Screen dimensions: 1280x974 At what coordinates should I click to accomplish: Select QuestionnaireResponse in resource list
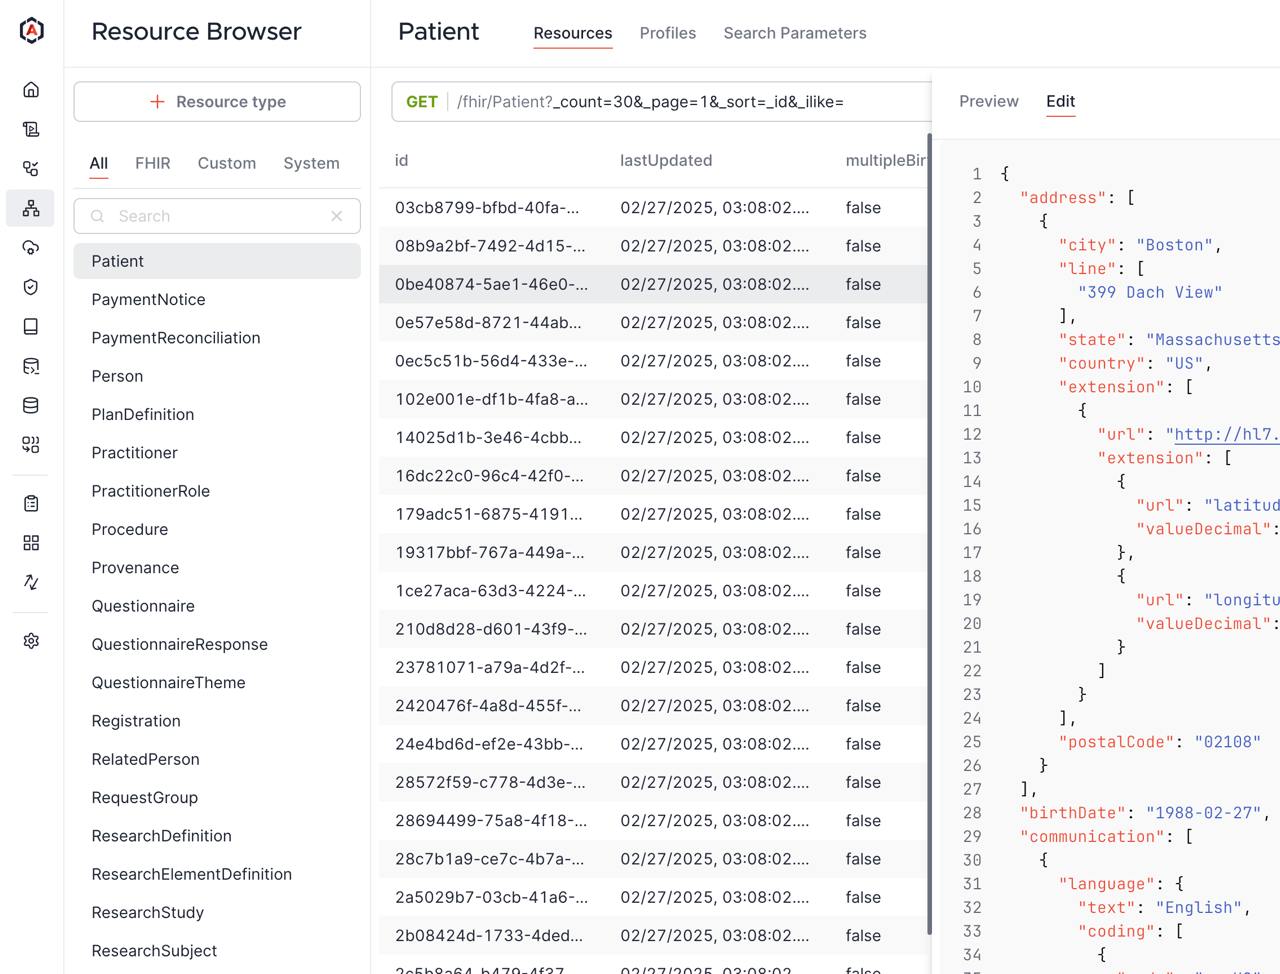click(x=217, y=644)
